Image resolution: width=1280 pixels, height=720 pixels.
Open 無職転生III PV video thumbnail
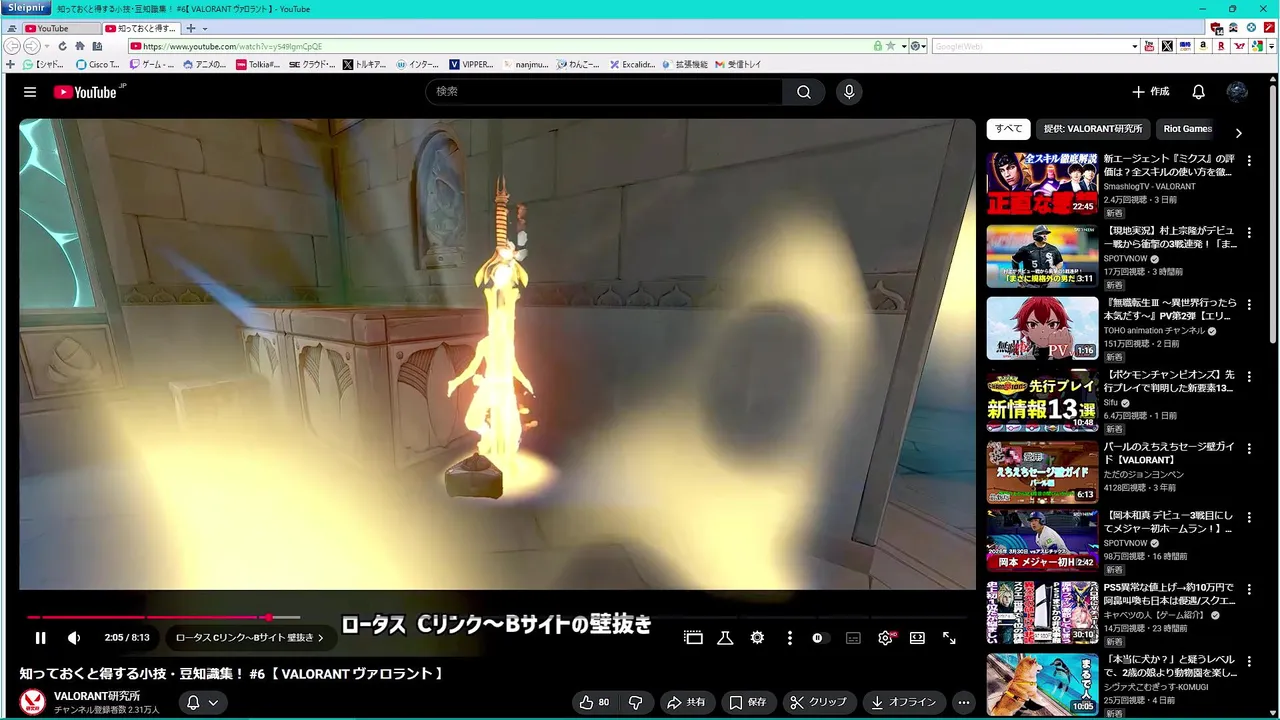point(1042,328)
